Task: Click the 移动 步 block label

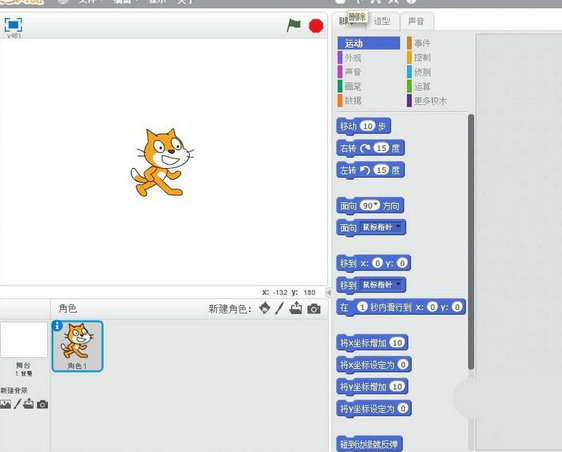Action: (x=348, y=126)
